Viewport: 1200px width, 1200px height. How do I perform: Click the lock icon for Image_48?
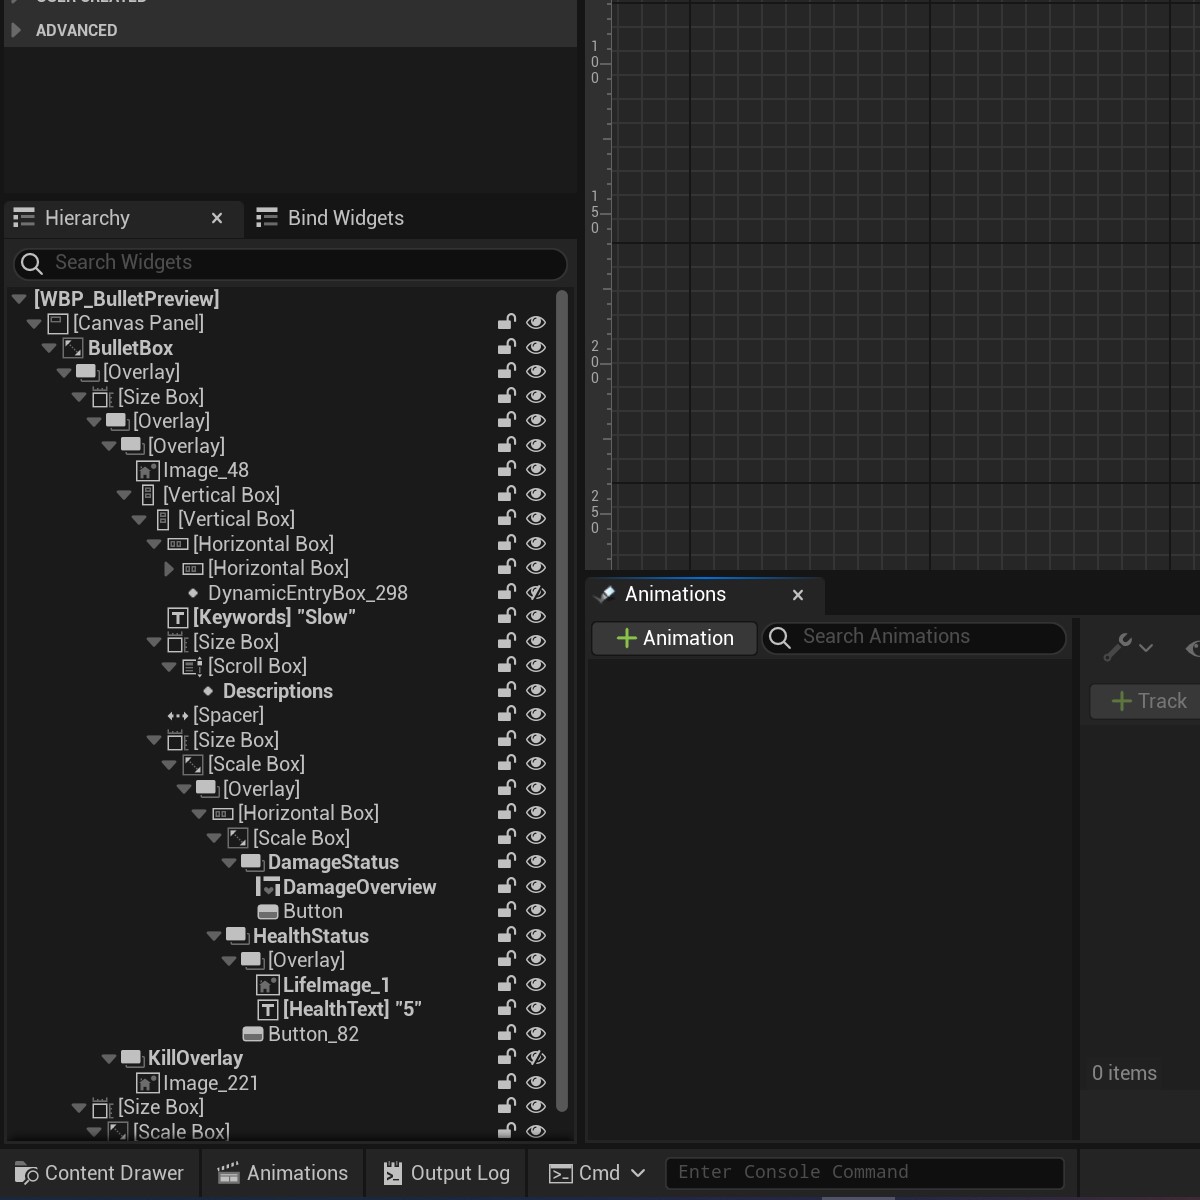(x=507, y=470)
